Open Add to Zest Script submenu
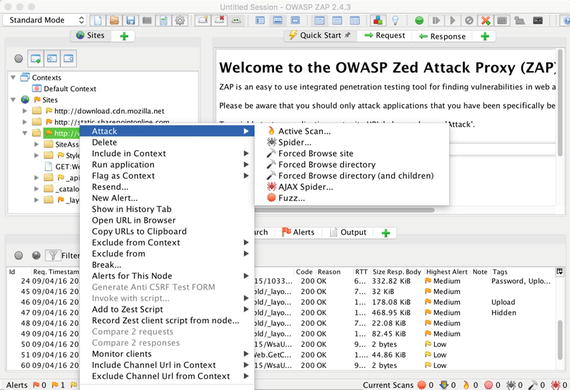Screen dimensions: 570x390 click(x=167, y=309)
